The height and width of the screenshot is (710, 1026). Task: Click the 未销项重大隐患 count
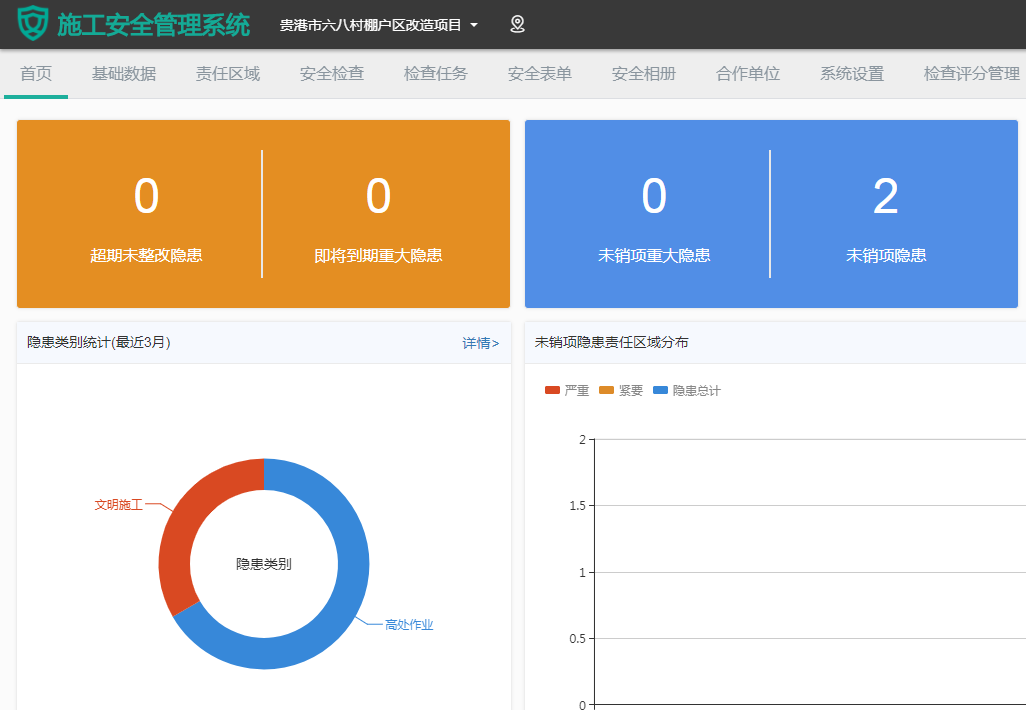click(x=654, y=196)
